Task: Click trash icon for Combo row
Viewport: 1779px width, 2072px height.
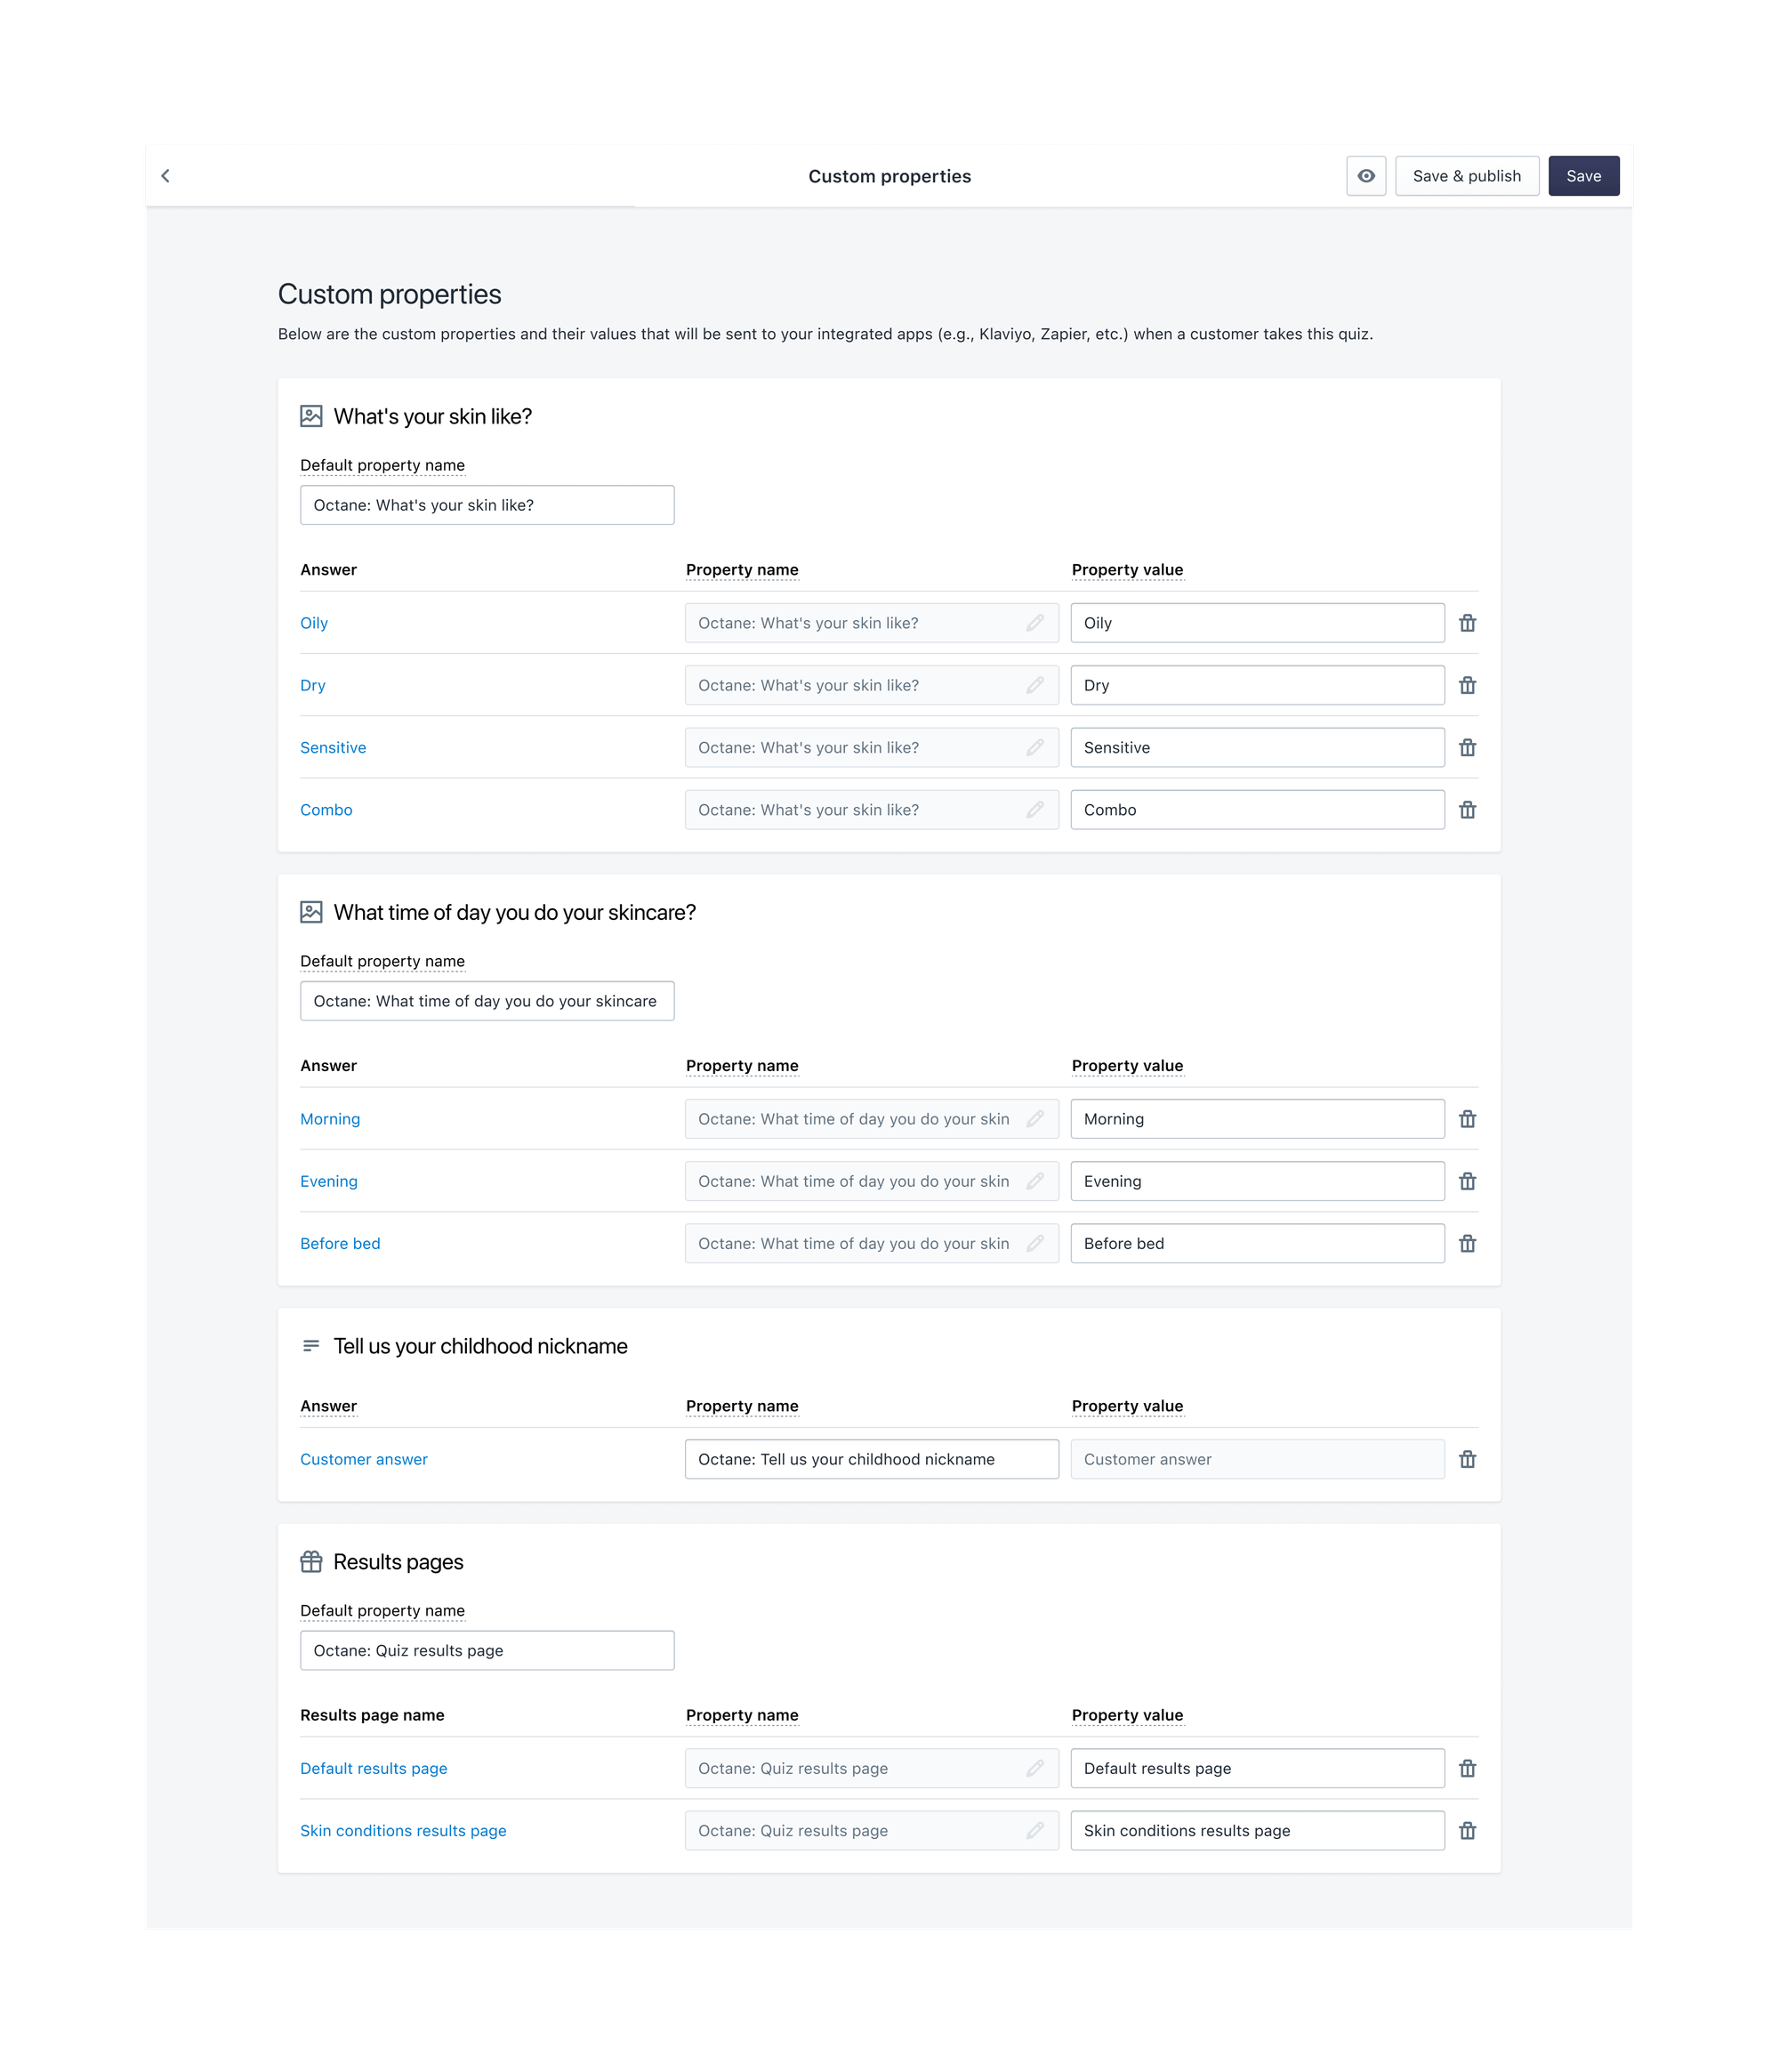Action: [x=1467, y=810]
